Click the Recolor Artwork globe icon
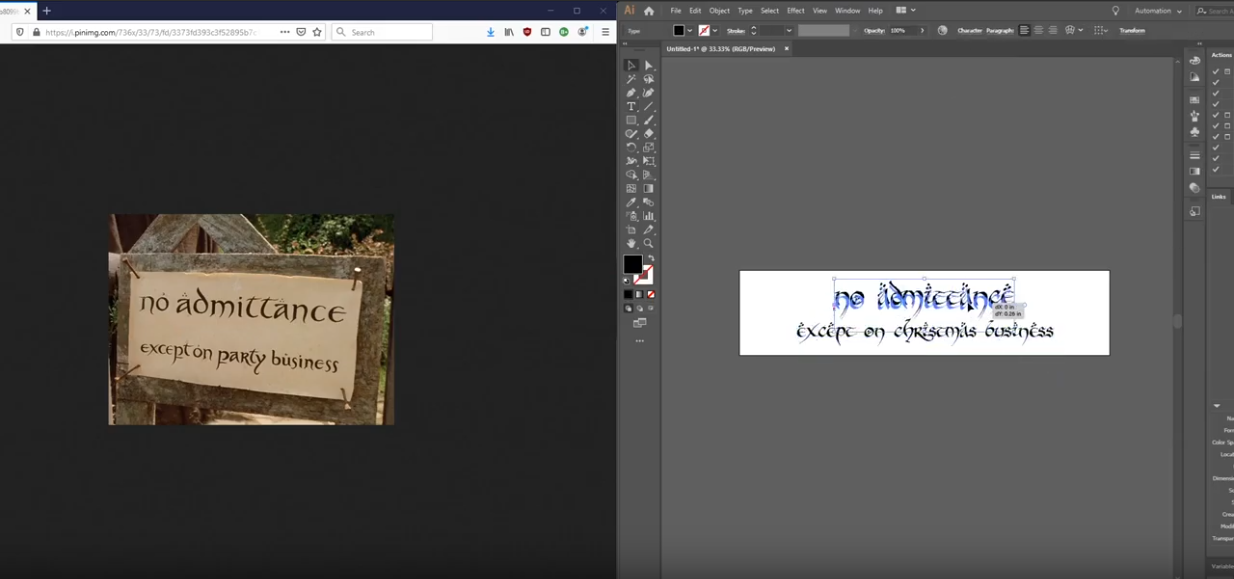The height and width of the screenshot is (579, 1234). pyautogui.click(x=942, y=31)
